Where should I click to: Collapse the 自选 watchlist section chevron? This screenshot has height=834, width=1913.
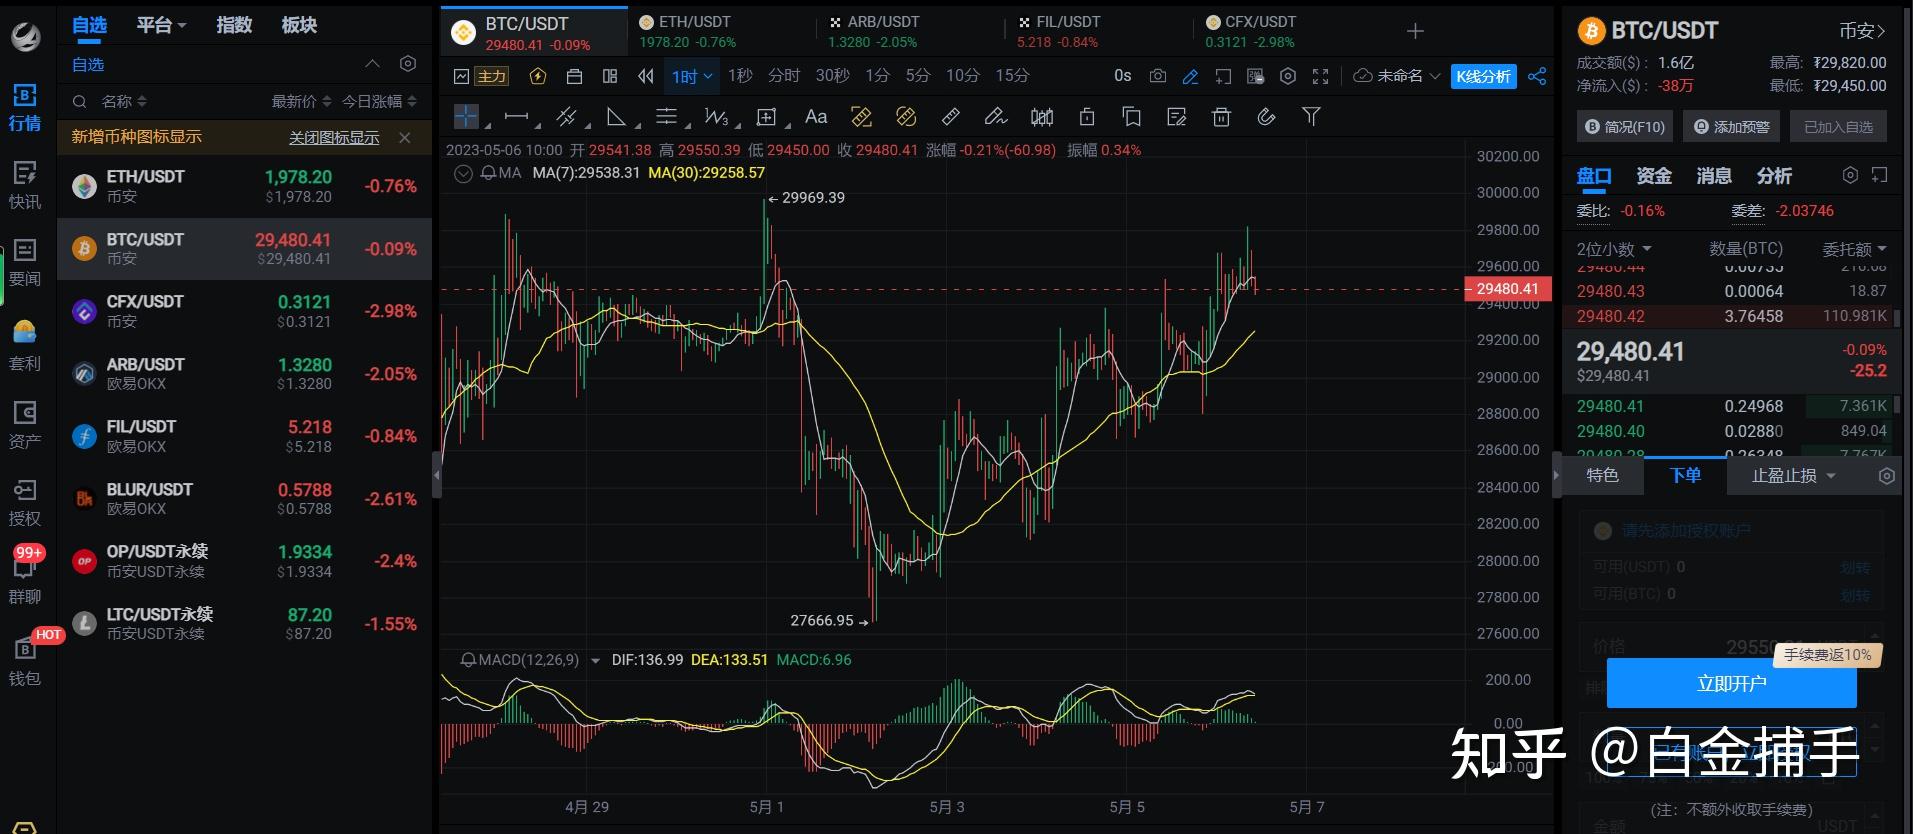coord(372,64)
